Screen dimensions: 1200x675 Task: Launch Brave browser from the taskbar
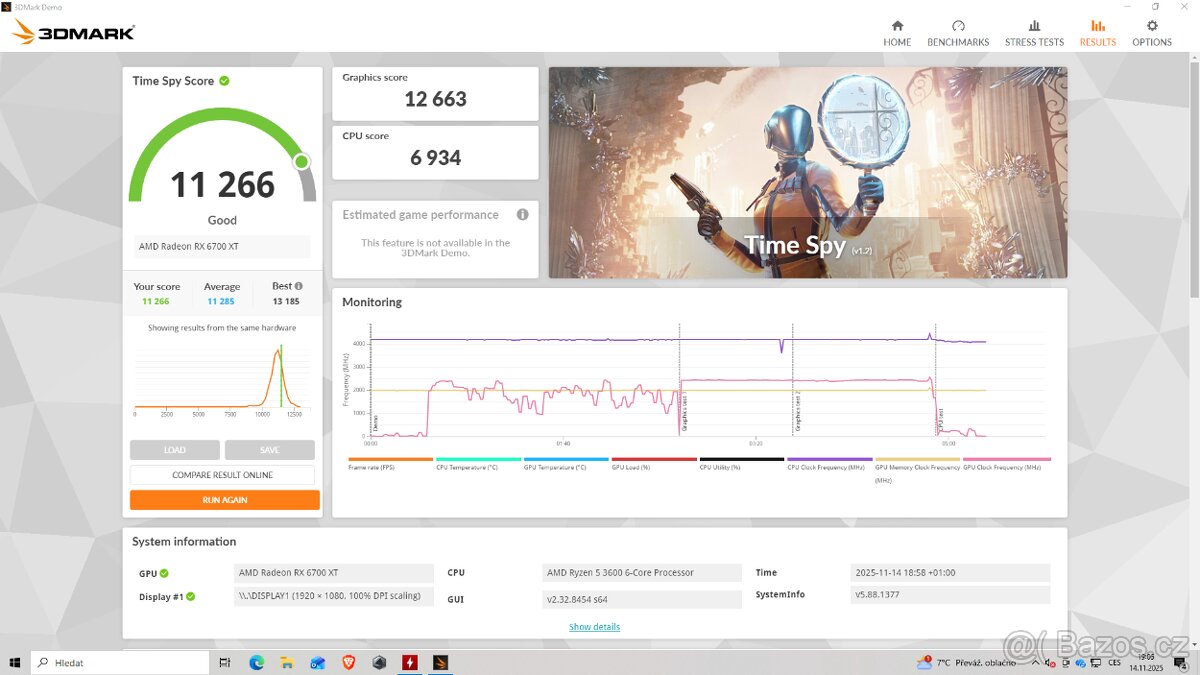coord(347,662)
